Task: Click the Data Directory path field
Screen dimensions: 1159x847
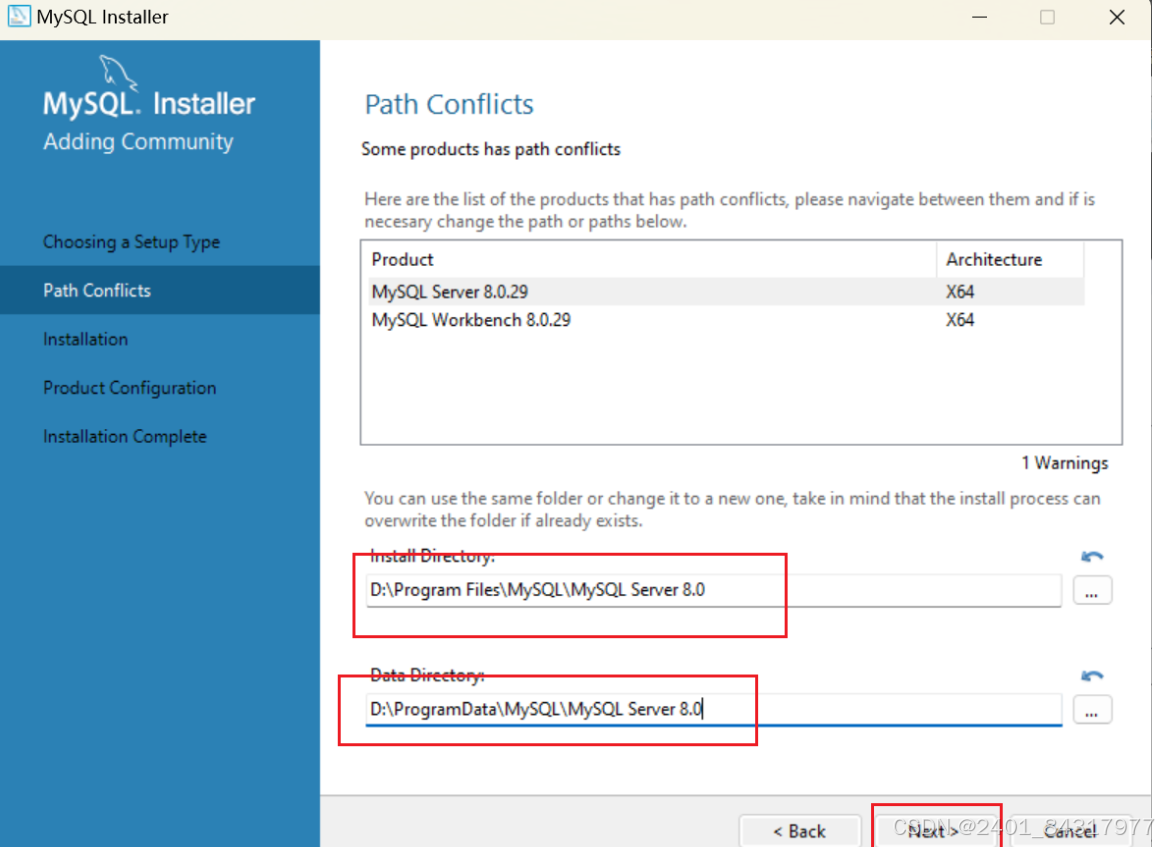Action: [x=713, y=709]
